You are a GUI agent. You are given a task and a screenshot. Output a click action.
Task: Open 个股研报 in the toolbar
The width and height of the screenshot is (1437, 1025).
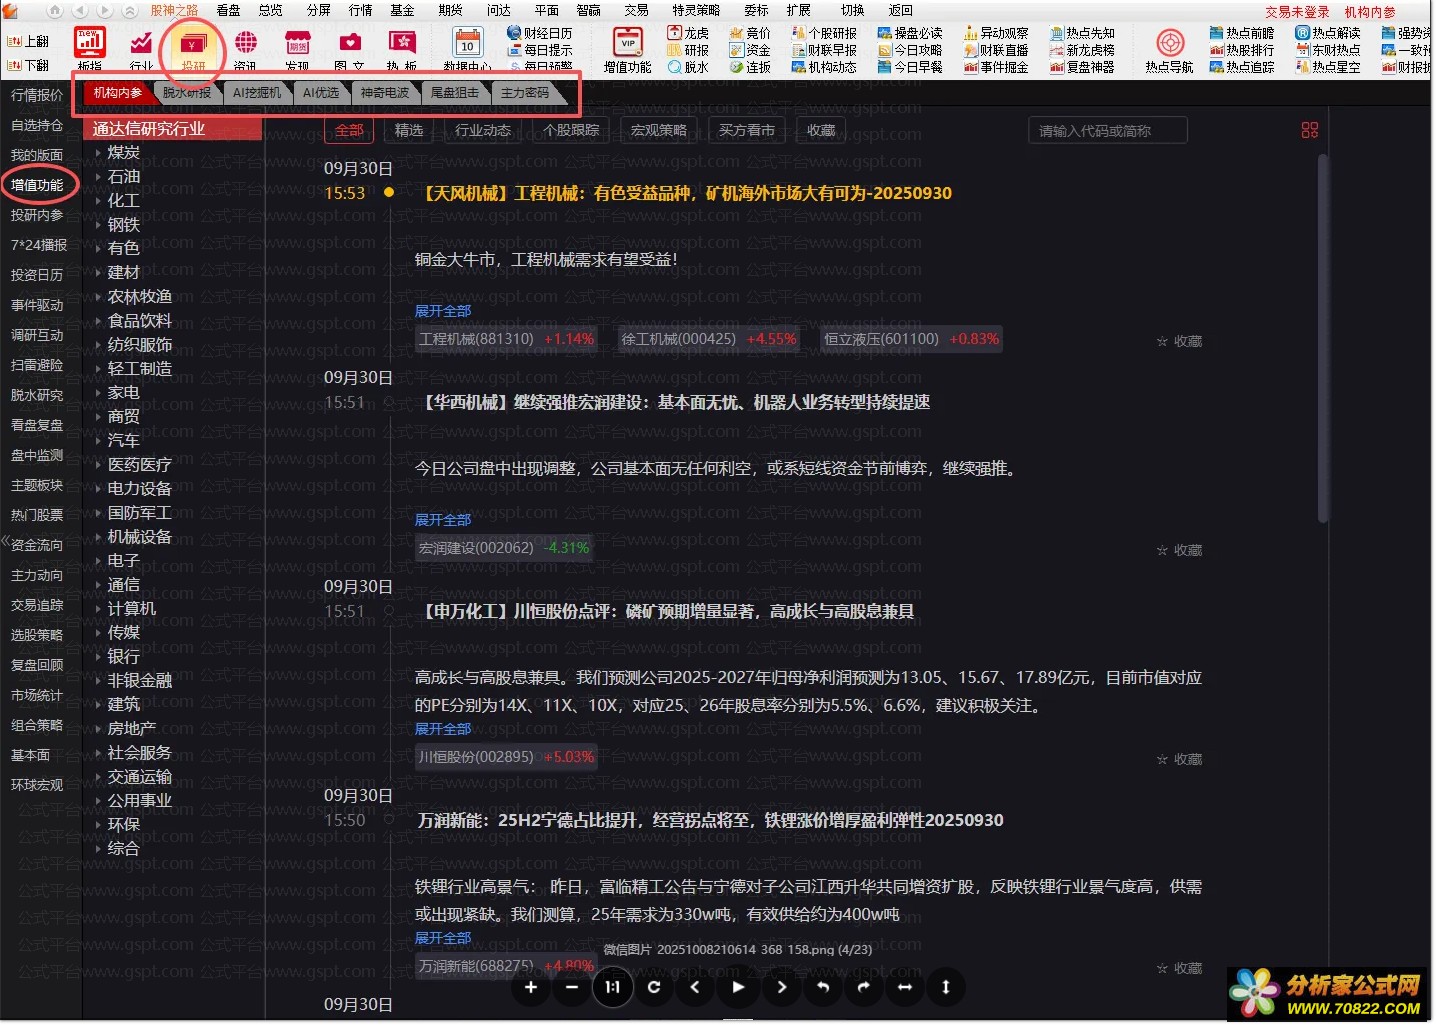[x=824, y=33]
